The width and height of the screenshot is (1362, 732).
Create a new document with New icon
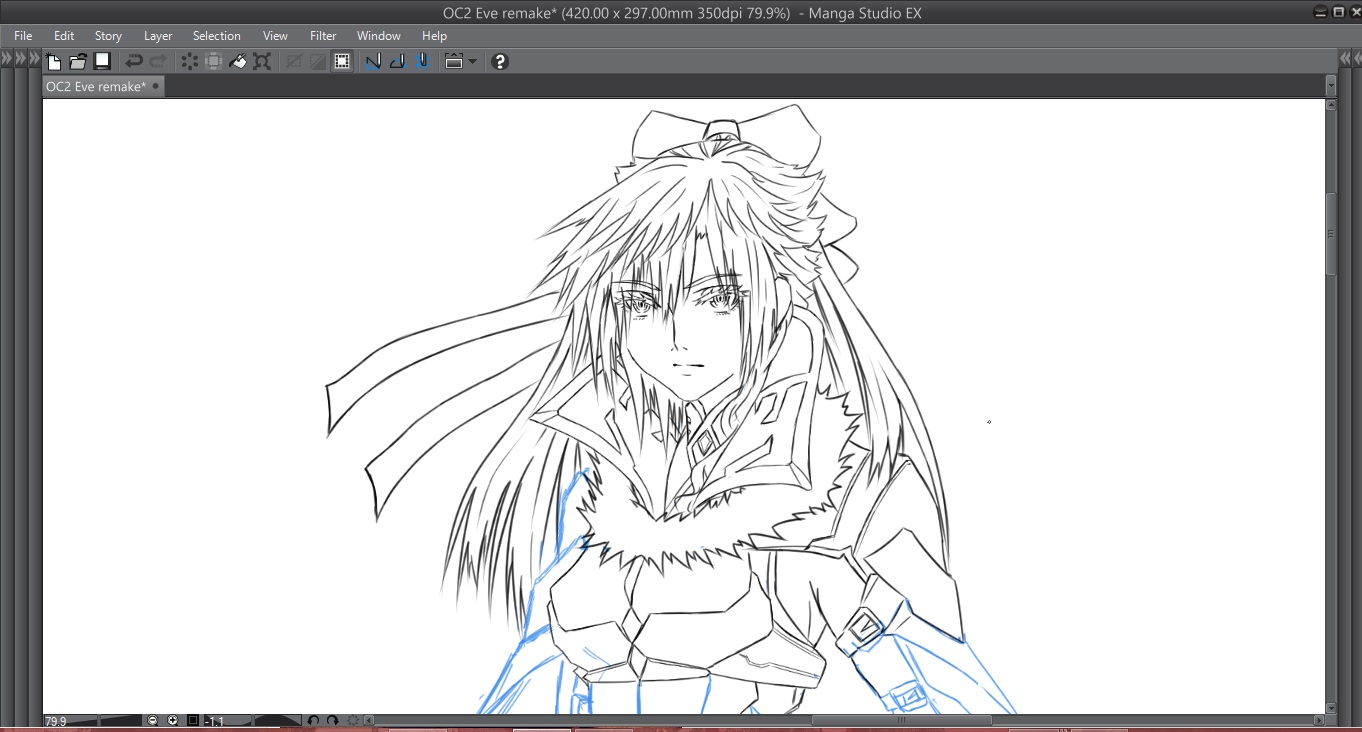(x=54, y=62)
